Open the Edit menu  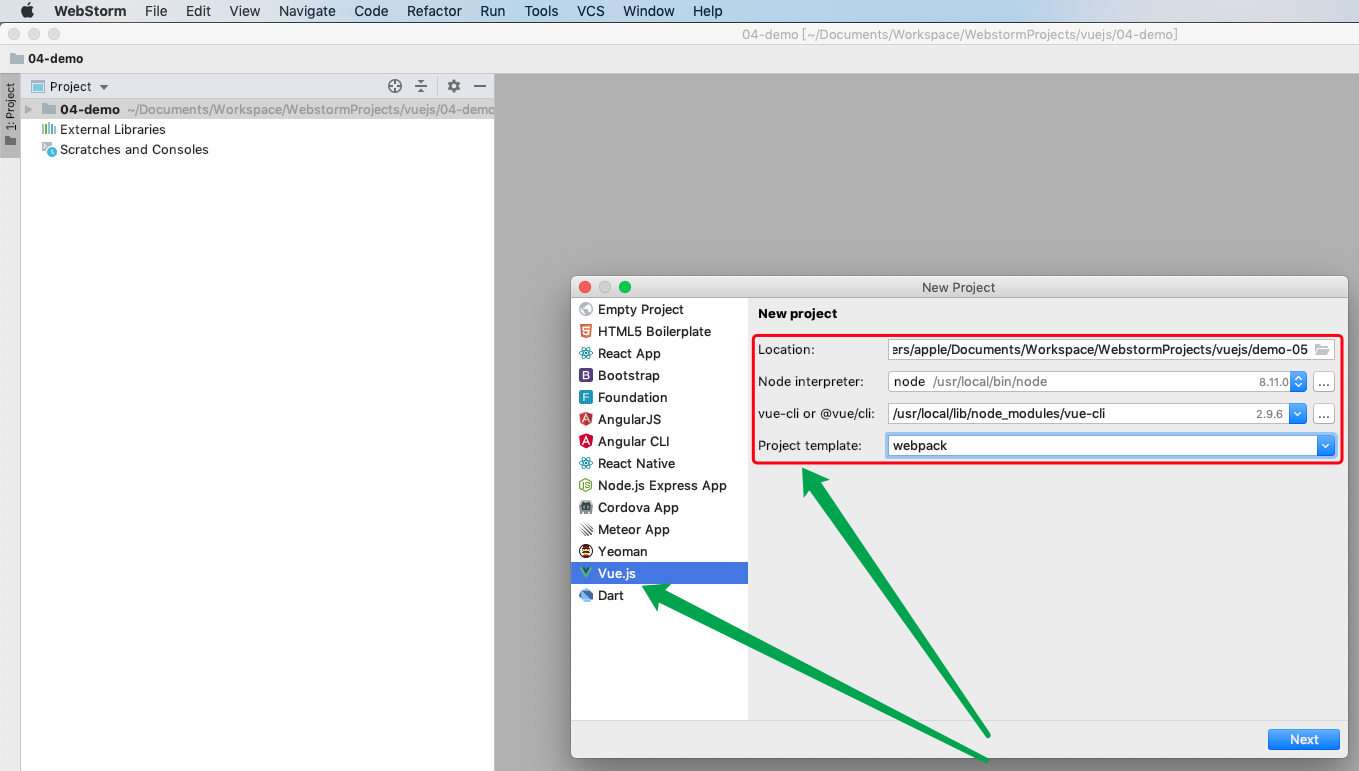198,11
